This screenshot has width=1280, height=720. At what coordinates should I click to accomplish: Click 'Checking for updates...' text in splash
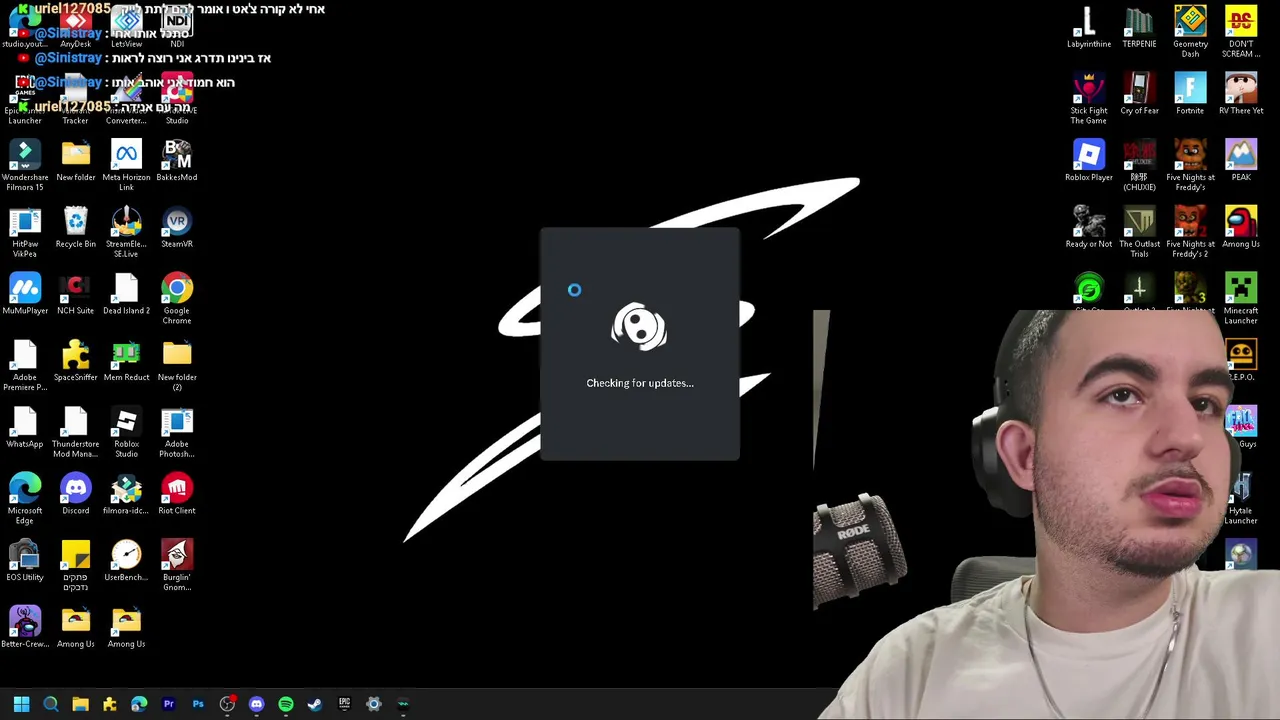[x=640, y=383]
